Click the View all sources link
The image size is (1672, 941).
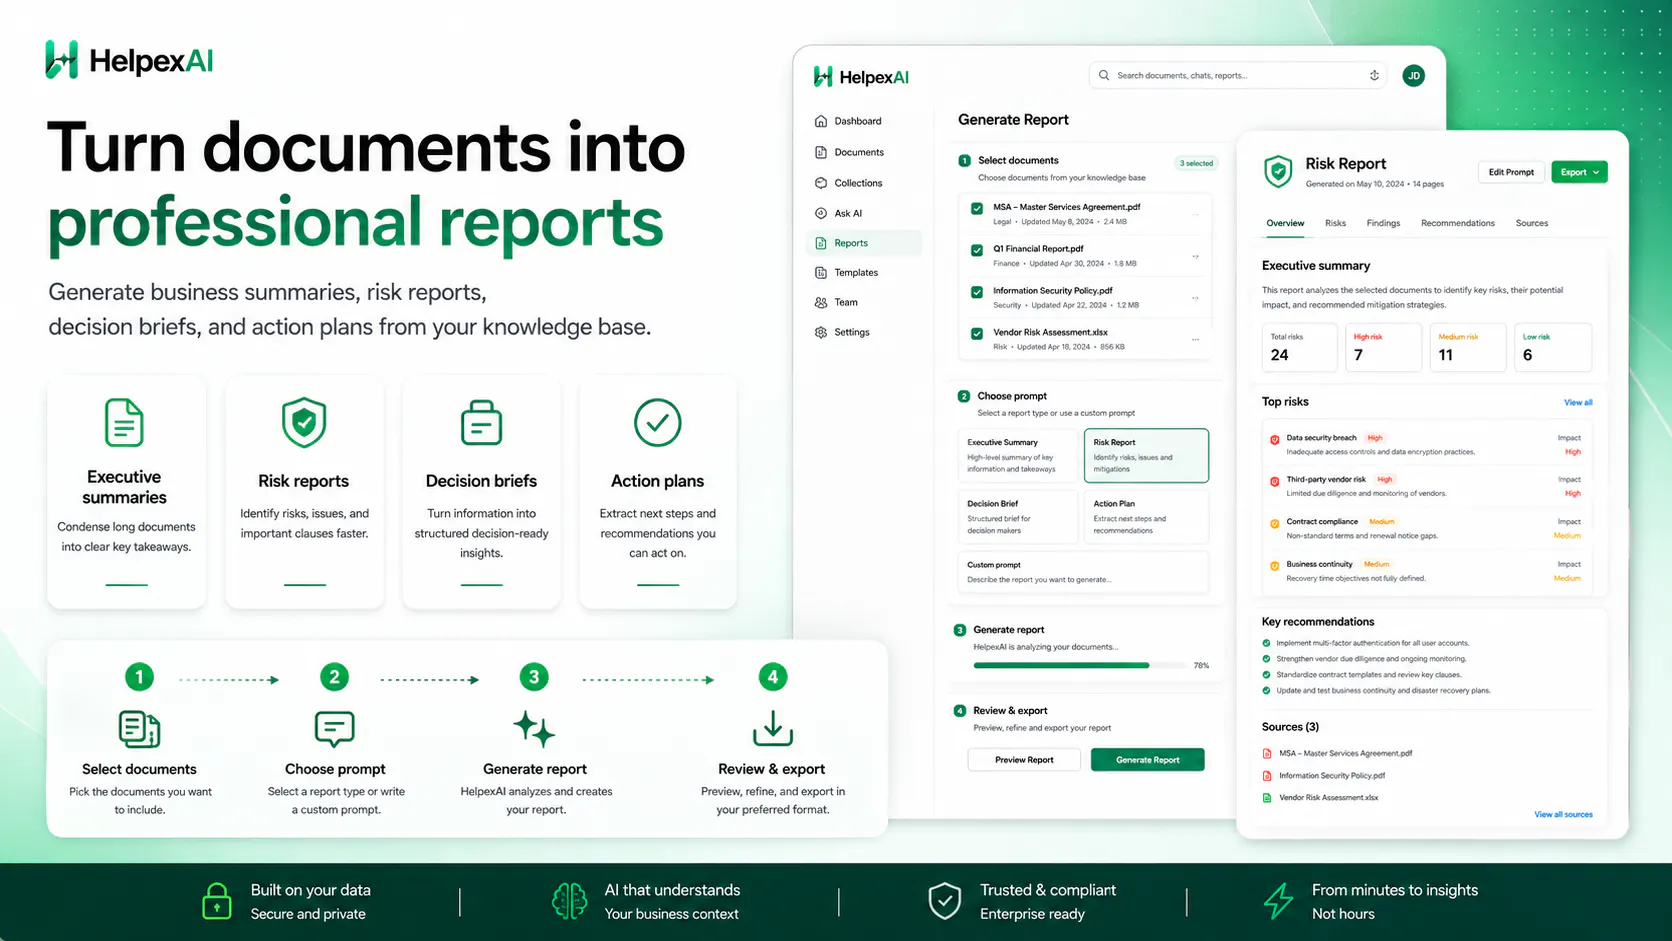click(x=1563, y=814)
